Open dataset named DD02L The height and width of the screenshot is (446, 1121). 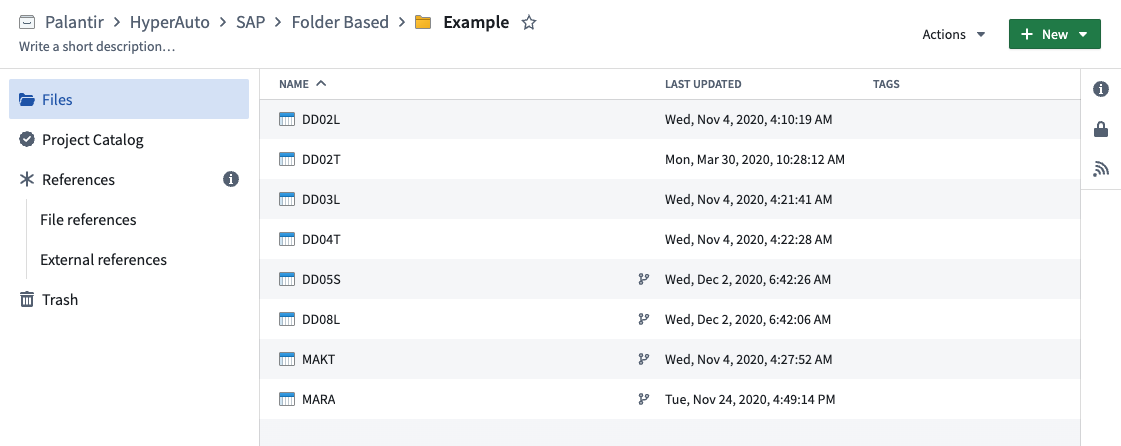[x=321, y=119]
